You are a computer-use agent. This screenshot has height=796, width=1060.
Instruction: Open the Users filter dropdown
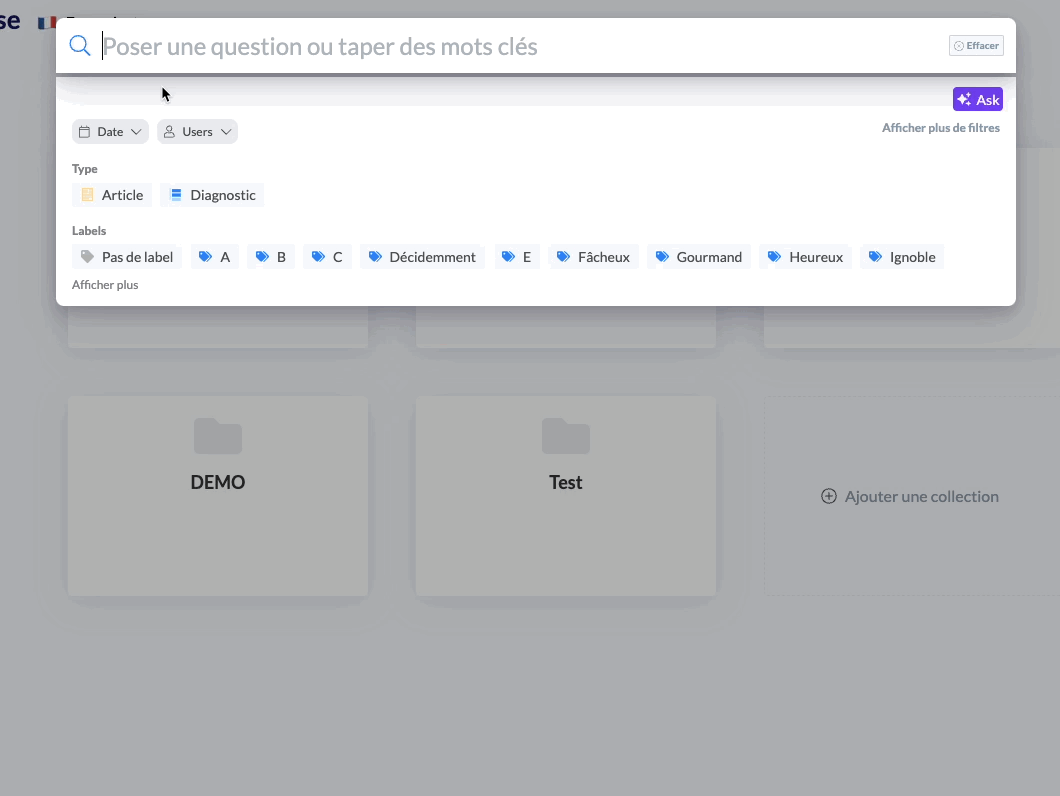[197, 132]
